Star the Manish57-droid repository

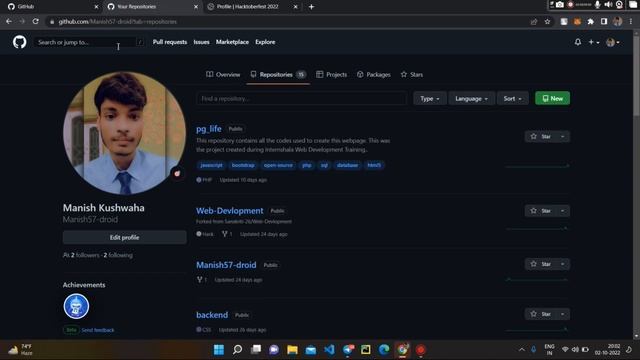pos(540,264)
